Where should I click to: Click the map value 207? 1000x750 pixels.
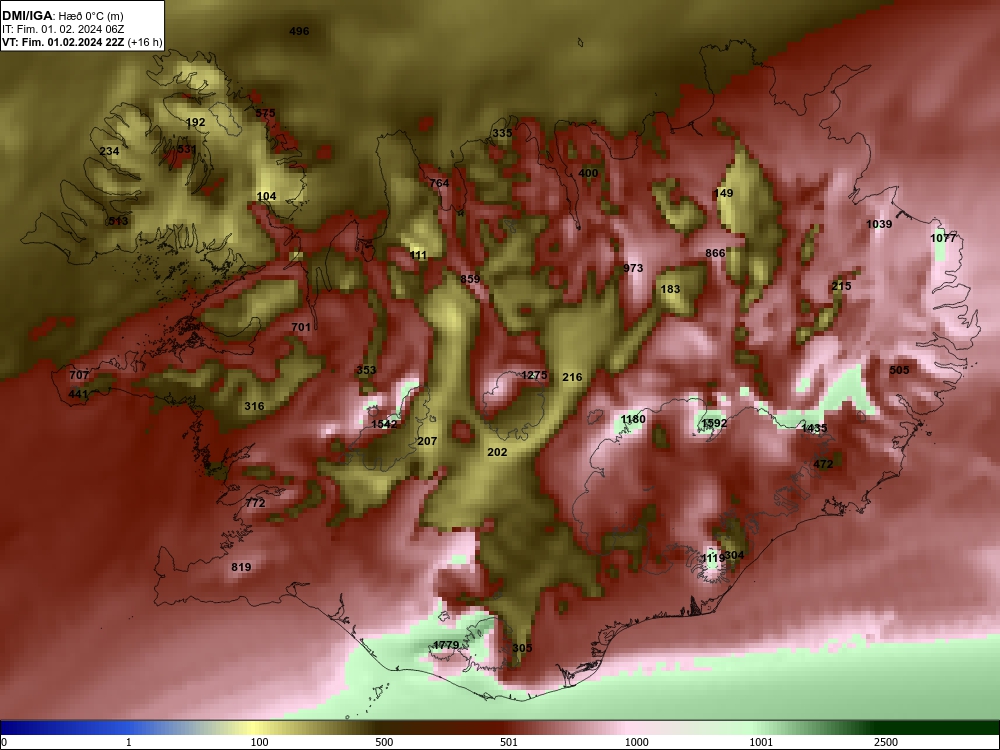click(x=427, y=441)
